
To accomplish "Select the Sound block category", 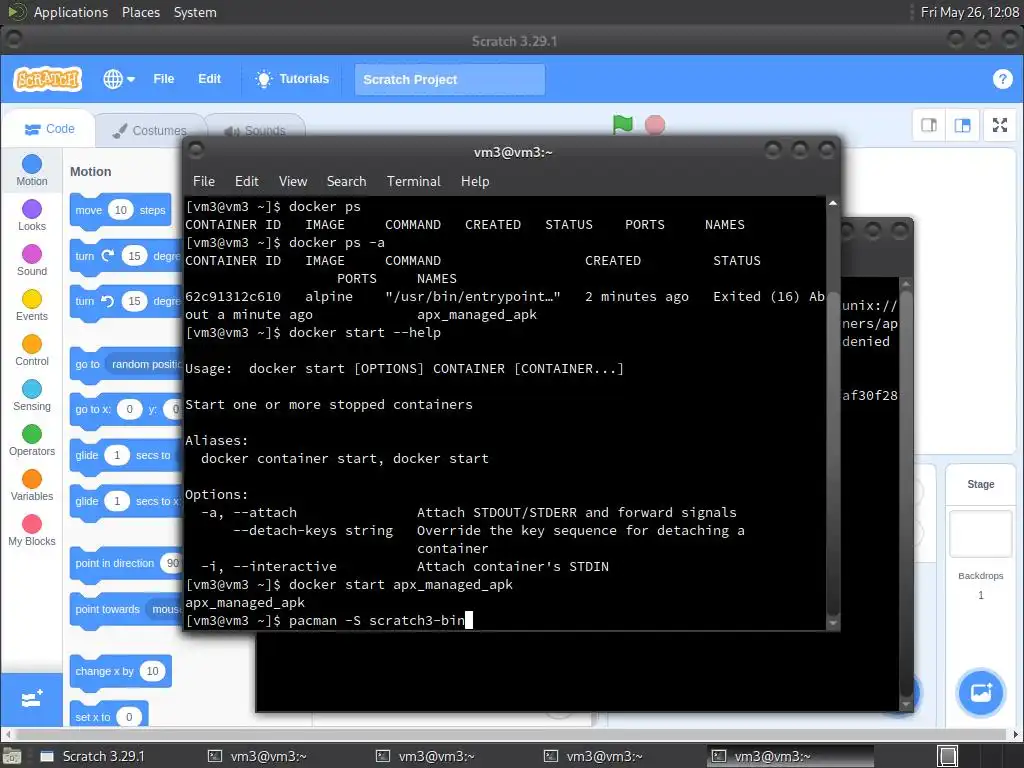I will coord(31,261).
